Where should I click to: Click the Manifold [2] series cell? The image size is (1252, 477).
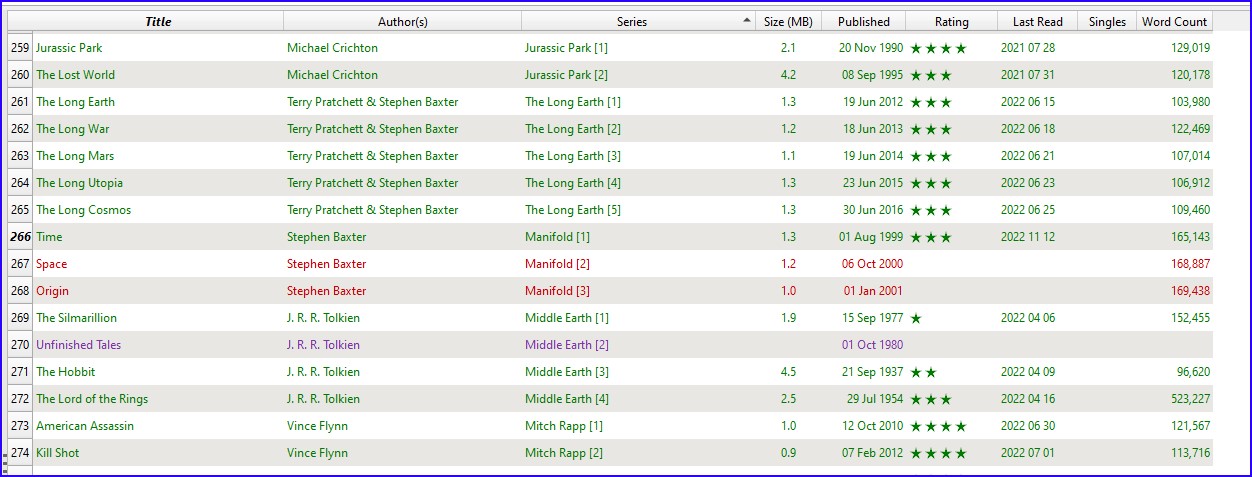pyautogui.click(x=557, y=264)
